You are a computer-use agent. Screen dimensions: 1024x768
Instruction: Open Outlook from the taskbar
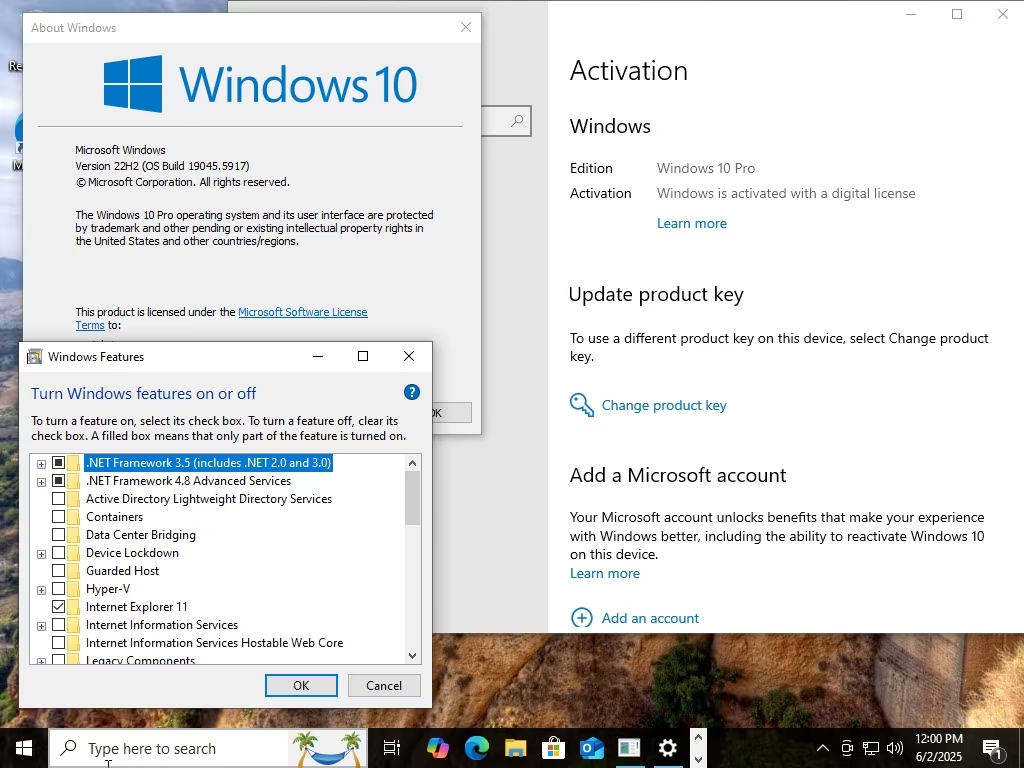point(592,748)
